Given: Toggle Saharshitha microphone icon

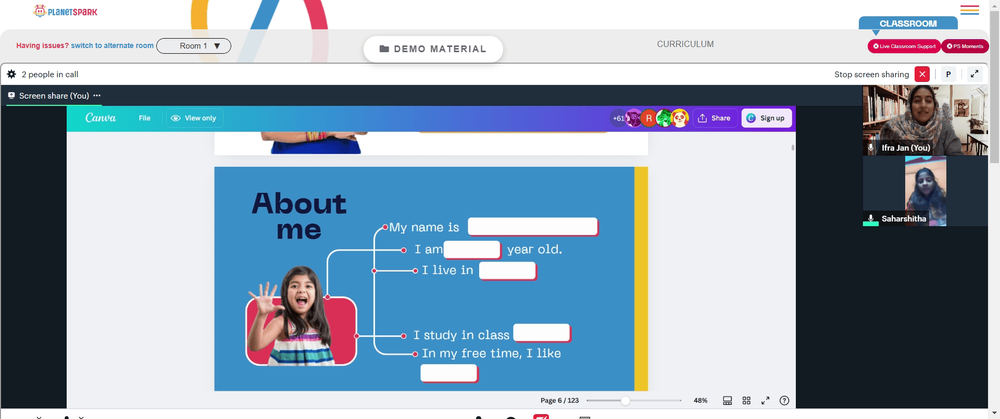Looking at the screenshot, I should pyautogui.click(x=871, y=219).
